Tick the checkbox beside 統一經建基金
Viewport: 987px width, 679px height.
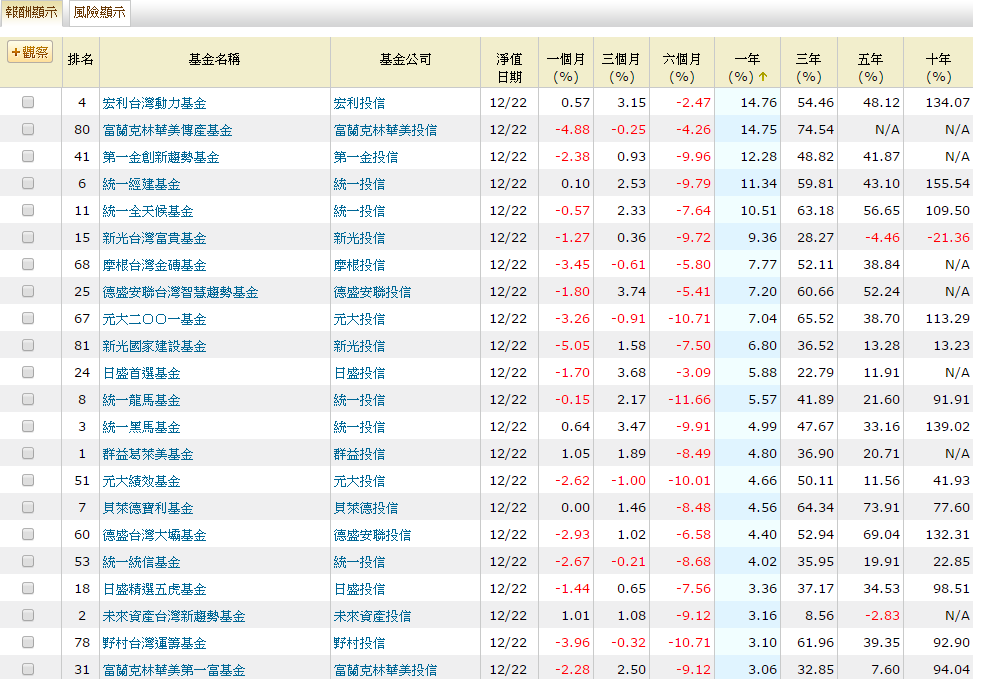click(x=28, y=183)
